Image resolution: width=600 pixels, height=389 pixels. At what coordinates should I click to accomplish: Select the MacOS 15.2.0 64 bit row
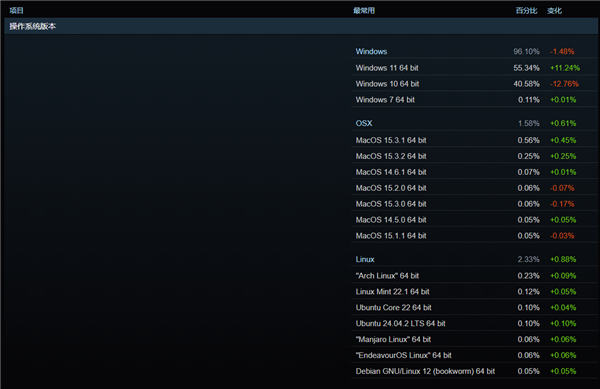[474, 188]
